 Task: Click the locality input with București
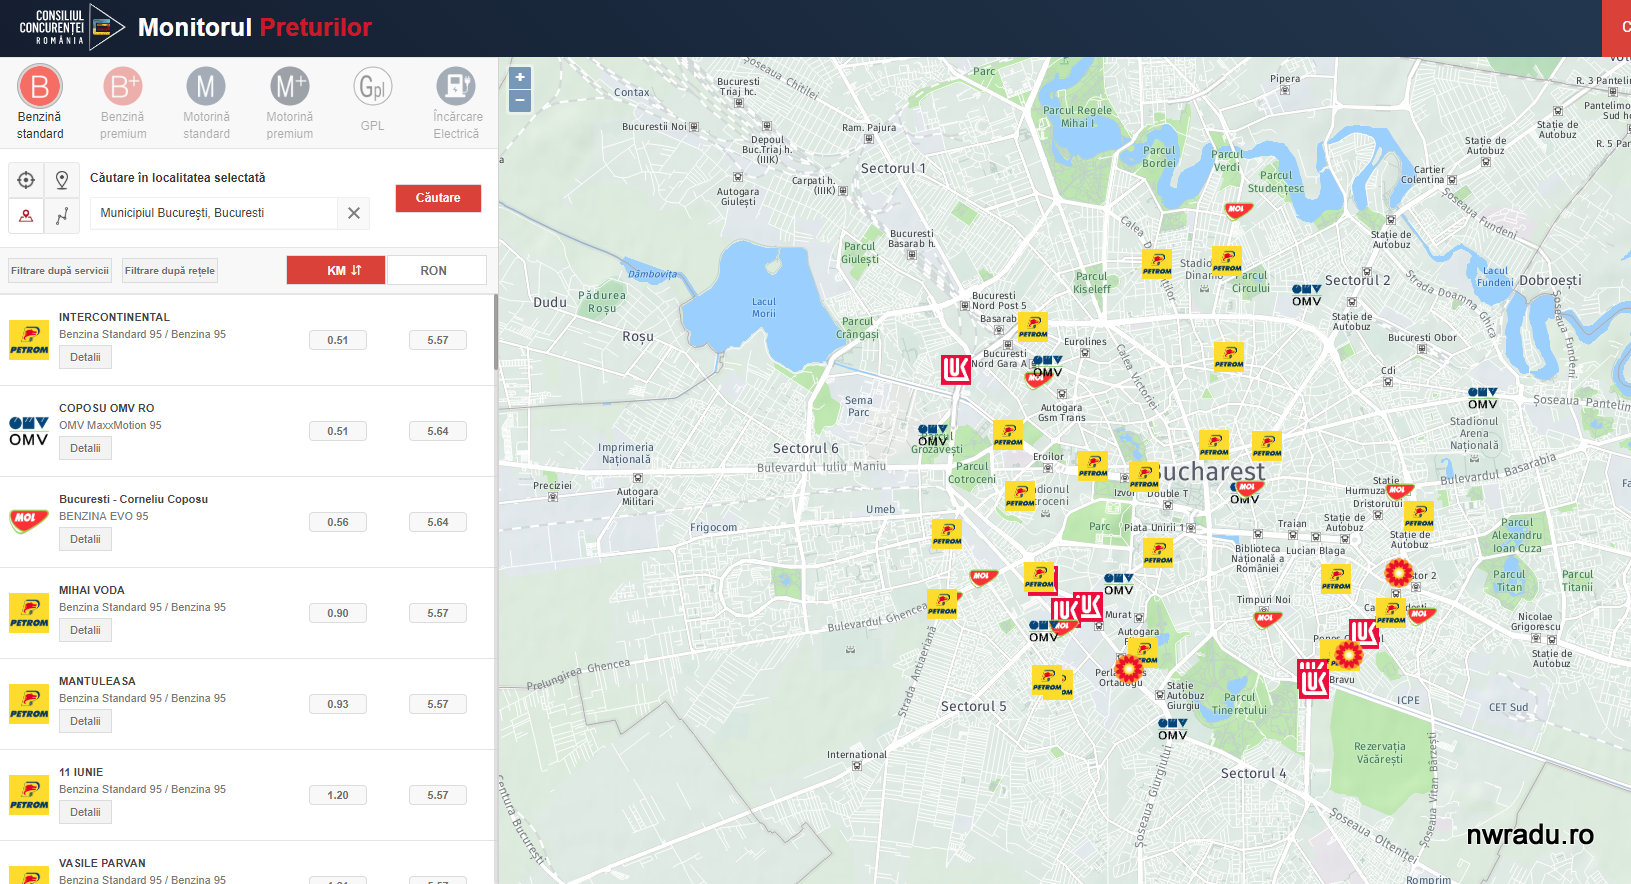pos(214,213)
